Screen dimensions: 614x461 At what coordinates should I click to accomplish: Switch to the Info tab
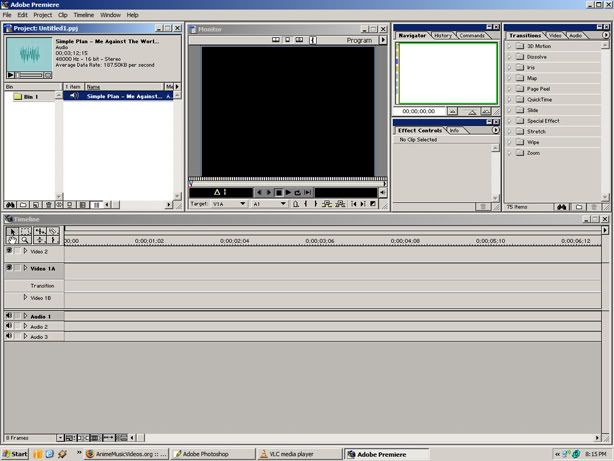[x=454, y=130]
